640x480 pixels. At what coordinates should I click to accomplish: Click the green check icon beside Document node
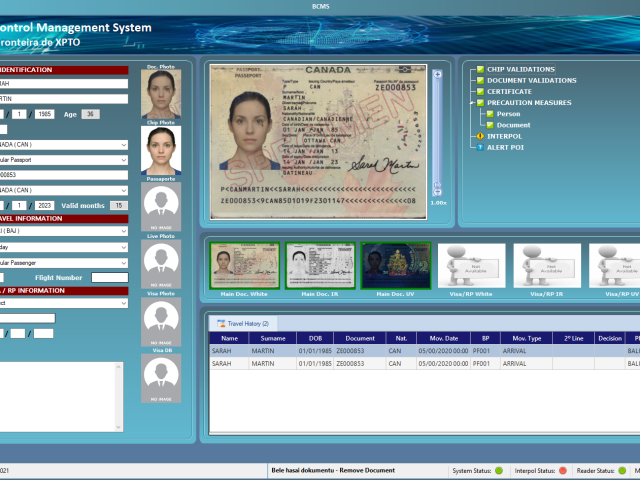(490, 125)
